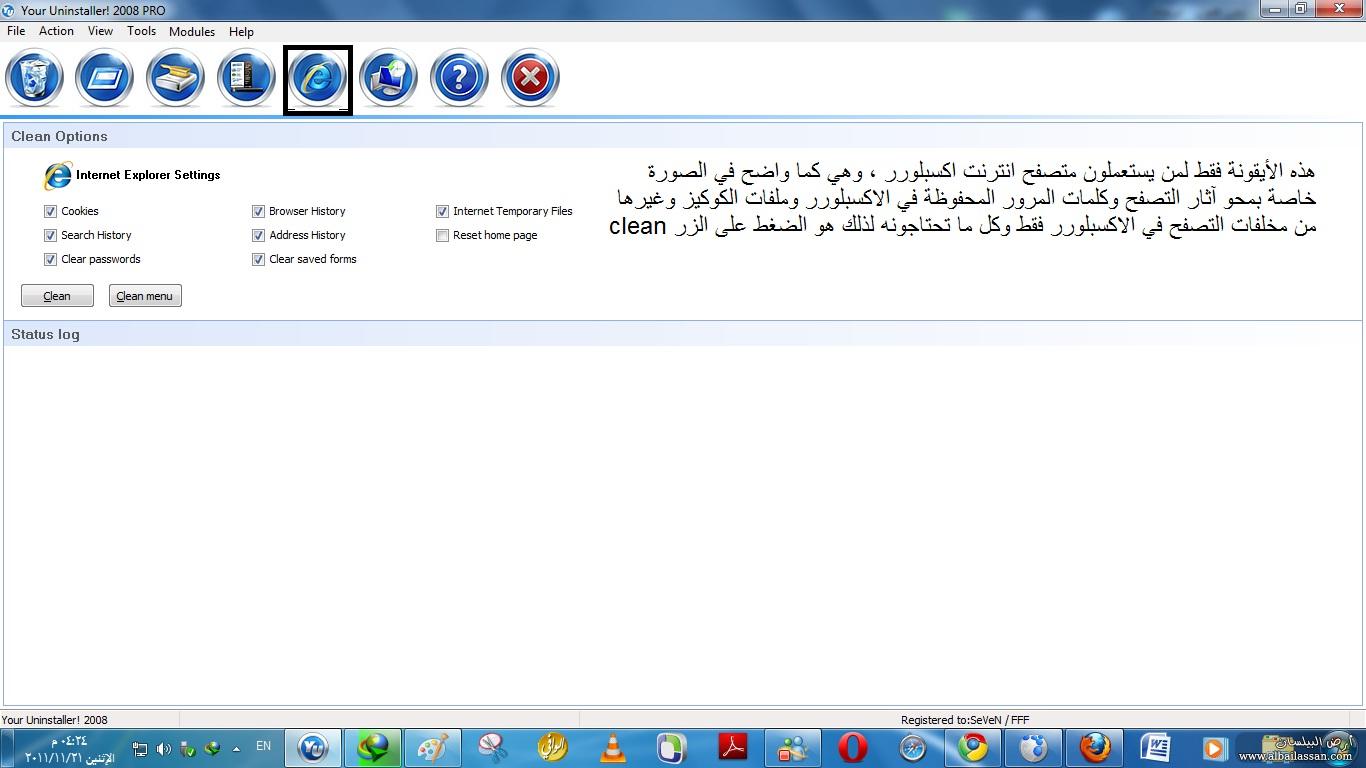Open the Help menu
Screen dimensions: 1366x768
[x=241, y=31]
